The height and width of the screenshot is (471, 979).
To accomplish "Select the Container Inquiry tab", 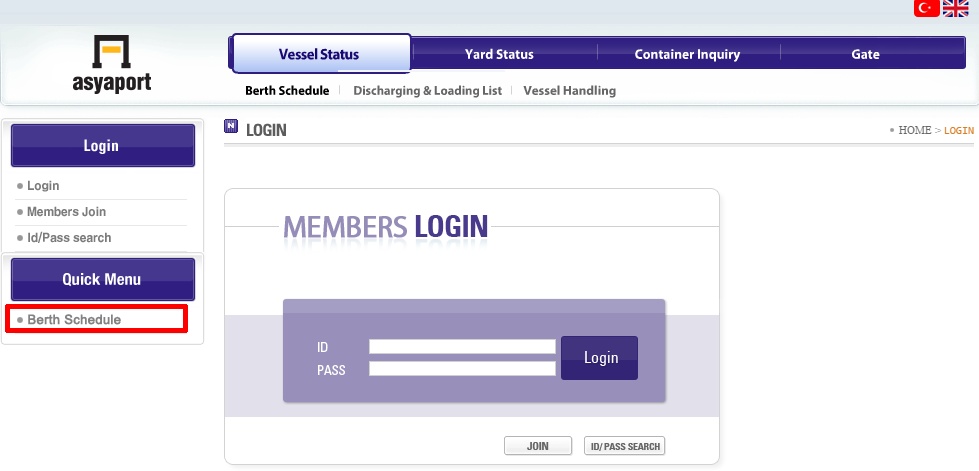I will tap(687, 54).
